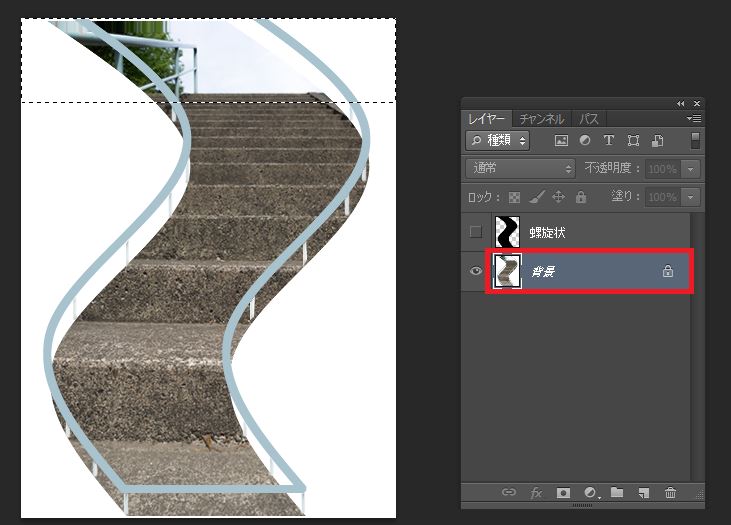
Task: Filter layers by pixel layer type
Action: (561, 141)
